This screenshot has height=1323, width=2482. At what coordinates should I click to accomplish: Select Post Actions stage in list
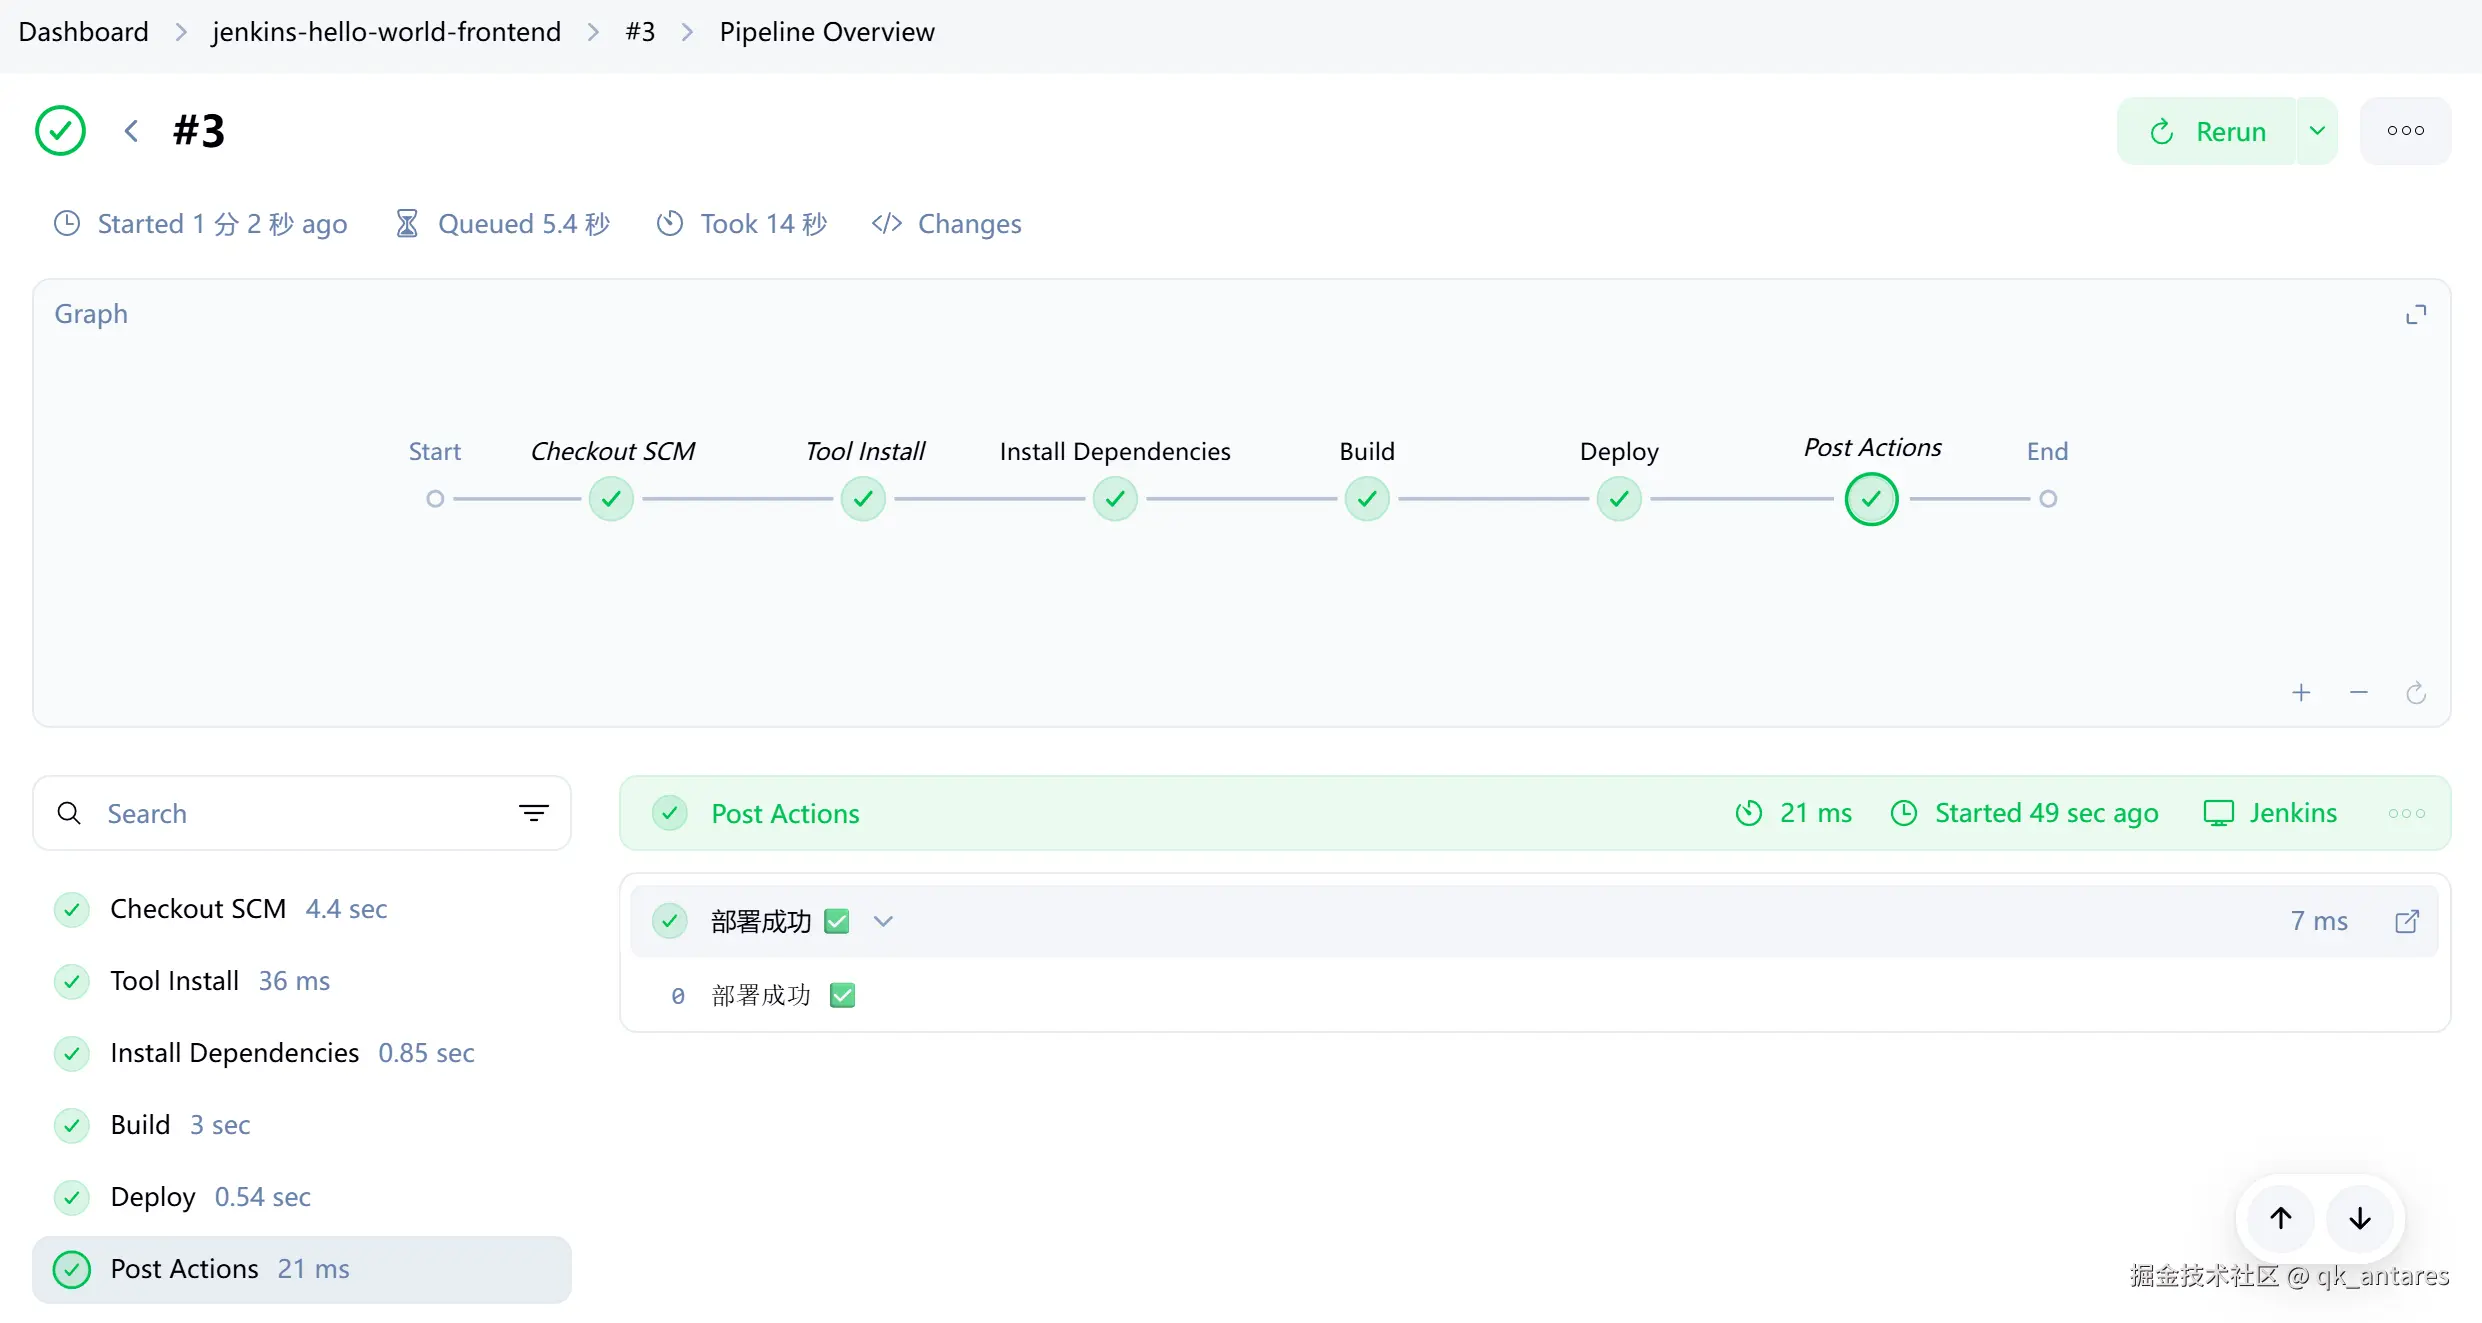pyautogui.click(x=302, y=1269)
